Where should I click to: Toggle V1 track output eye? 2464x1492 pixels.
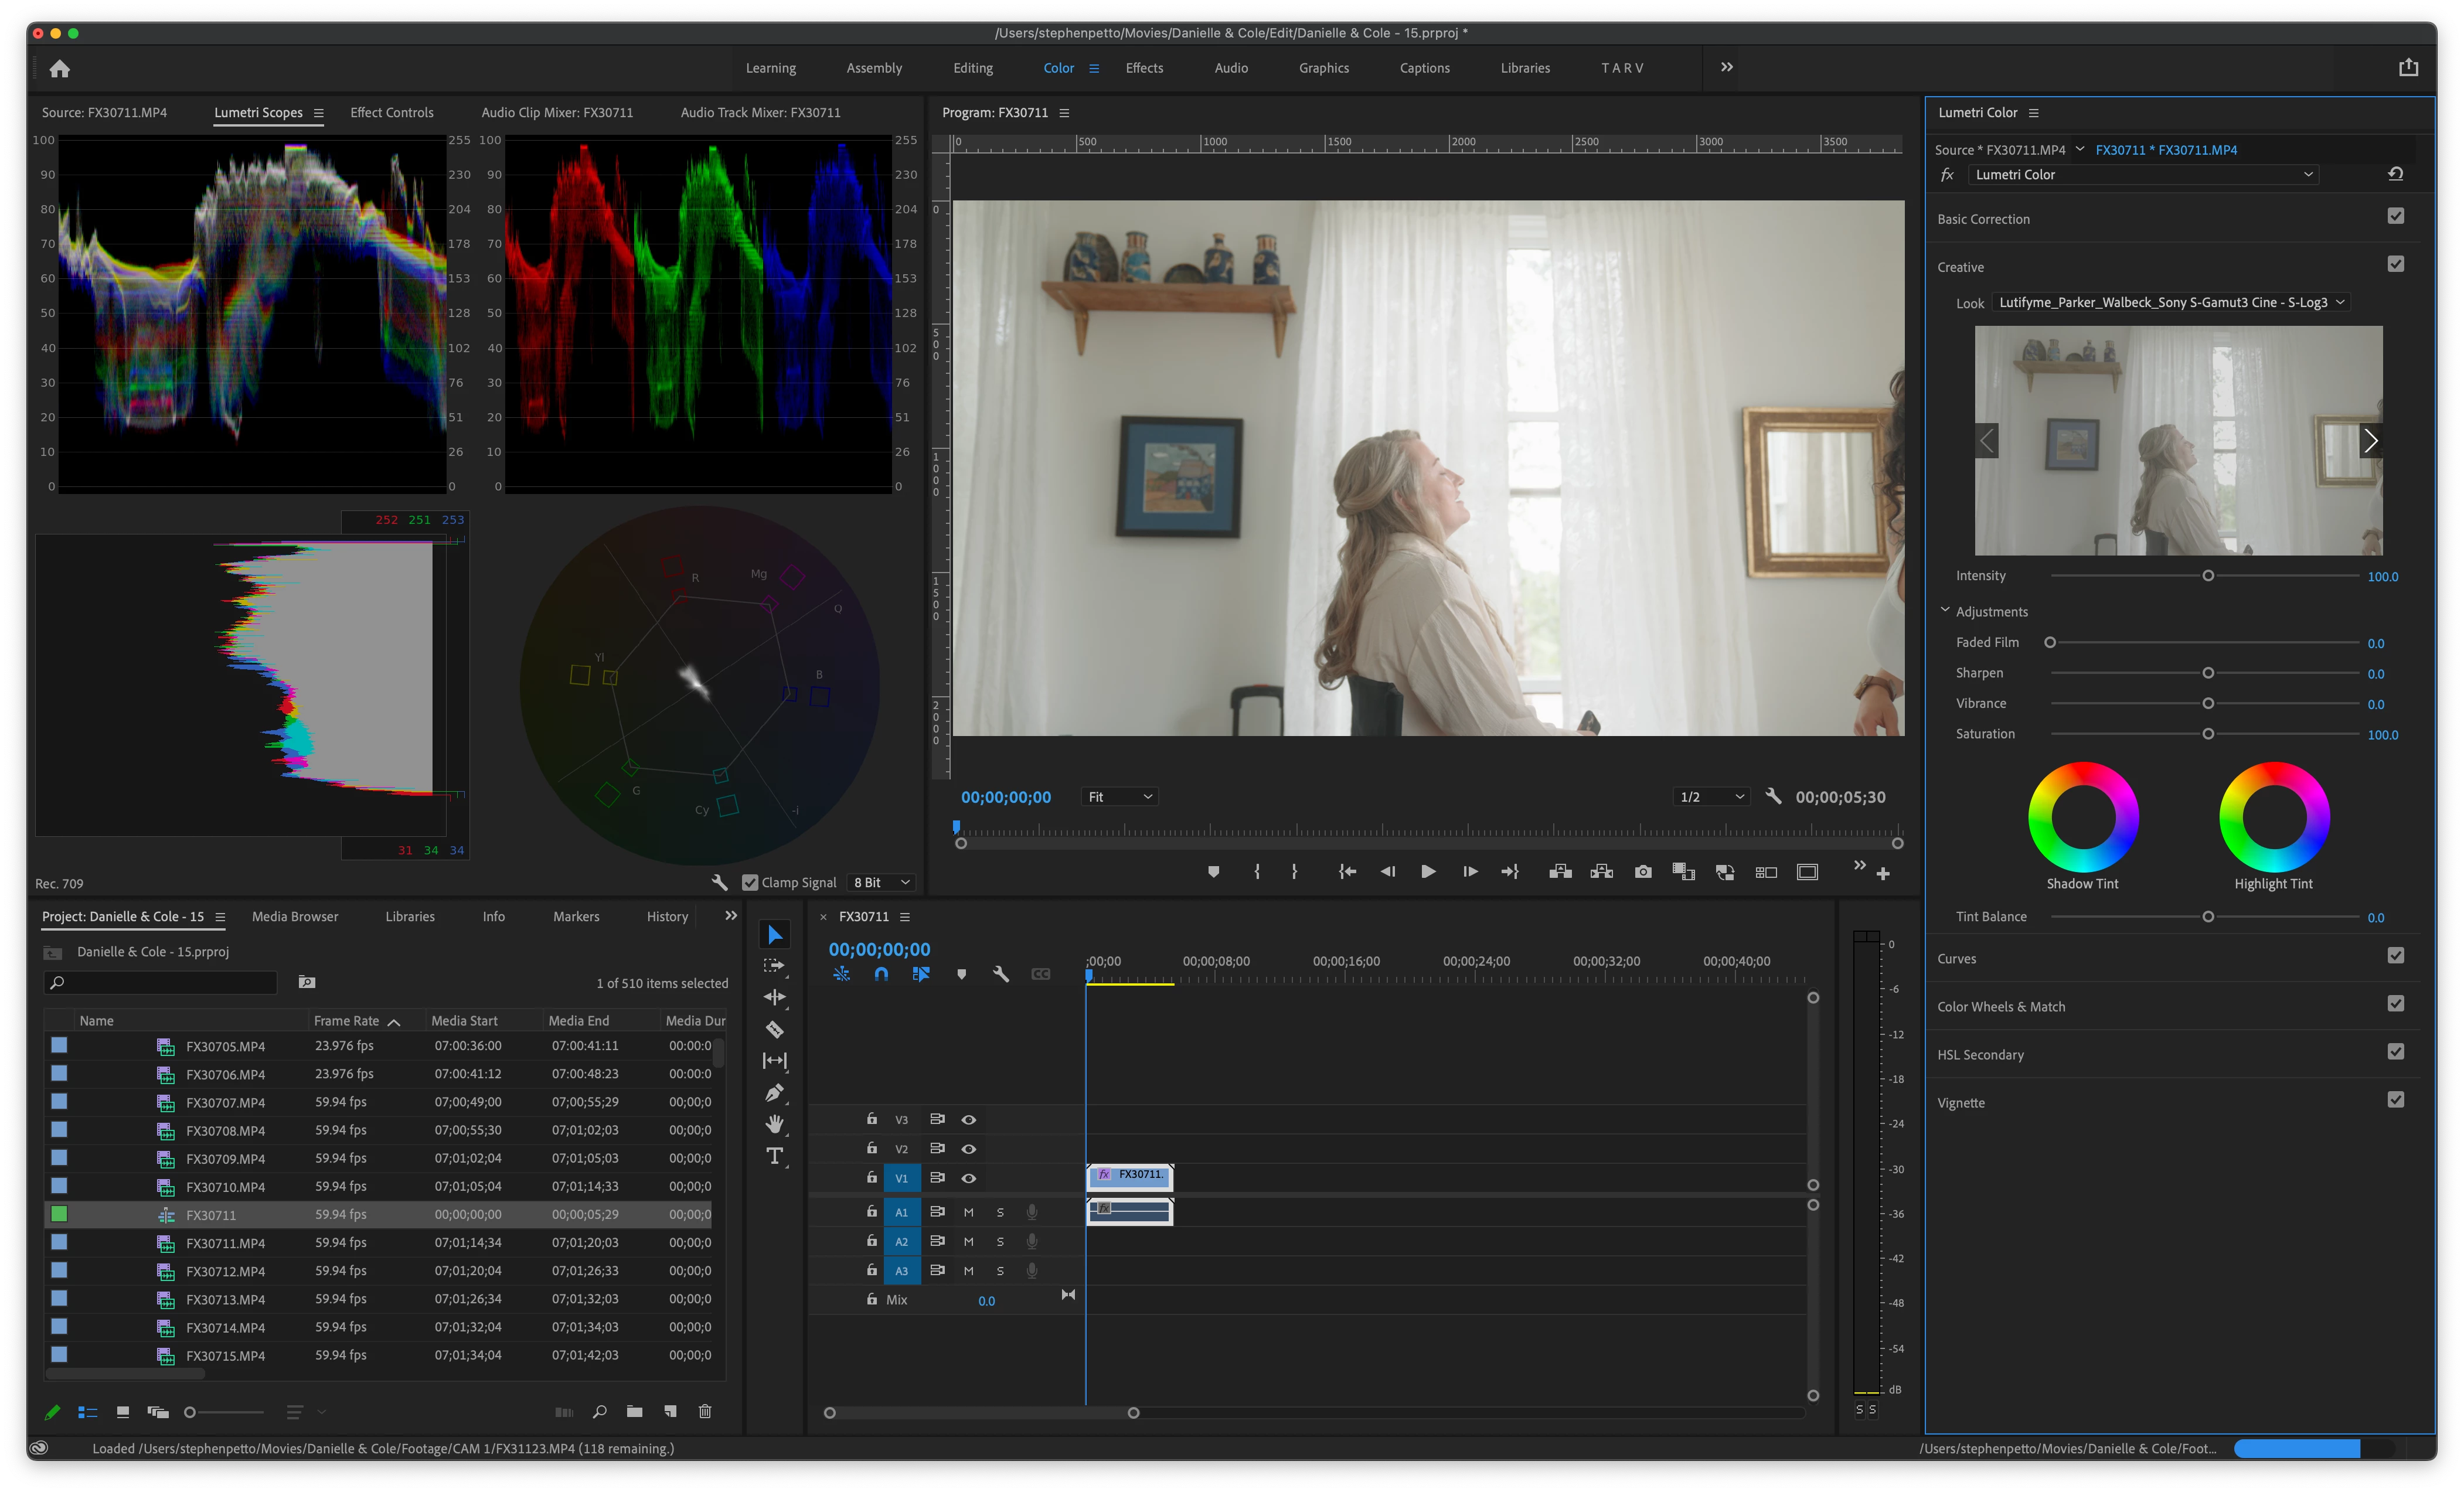tap(968, 1178)
